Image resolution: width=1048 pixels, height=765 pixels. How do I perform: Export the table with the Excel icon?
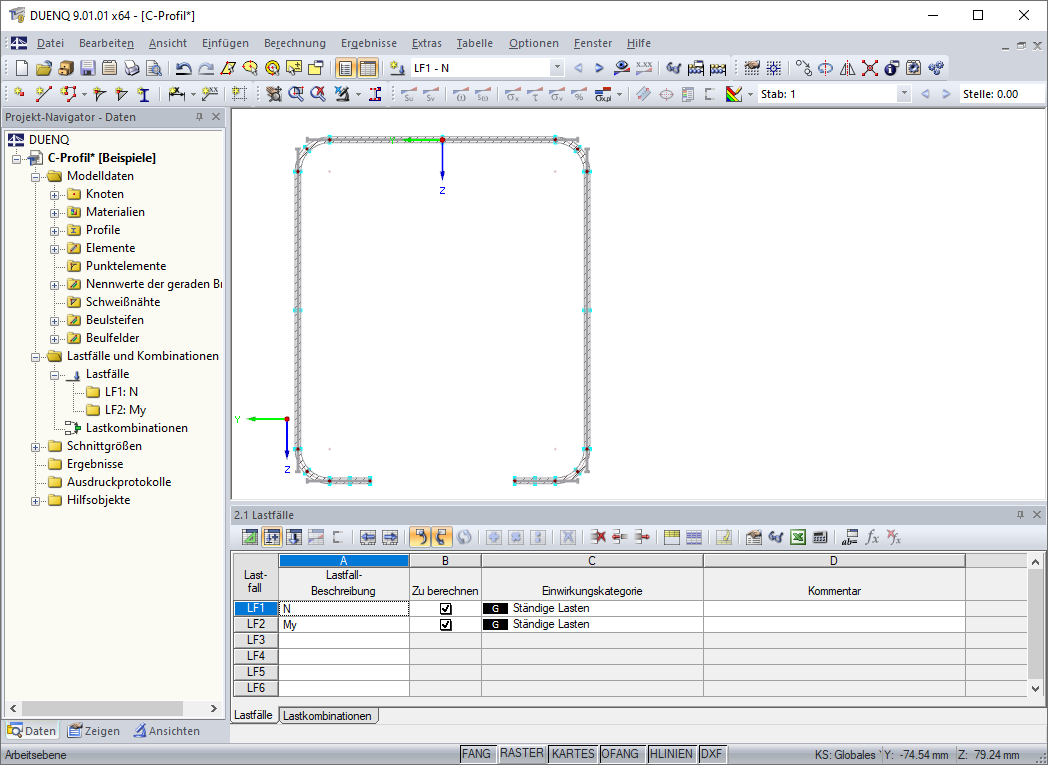pyautogui.click(x=797, y=537)
